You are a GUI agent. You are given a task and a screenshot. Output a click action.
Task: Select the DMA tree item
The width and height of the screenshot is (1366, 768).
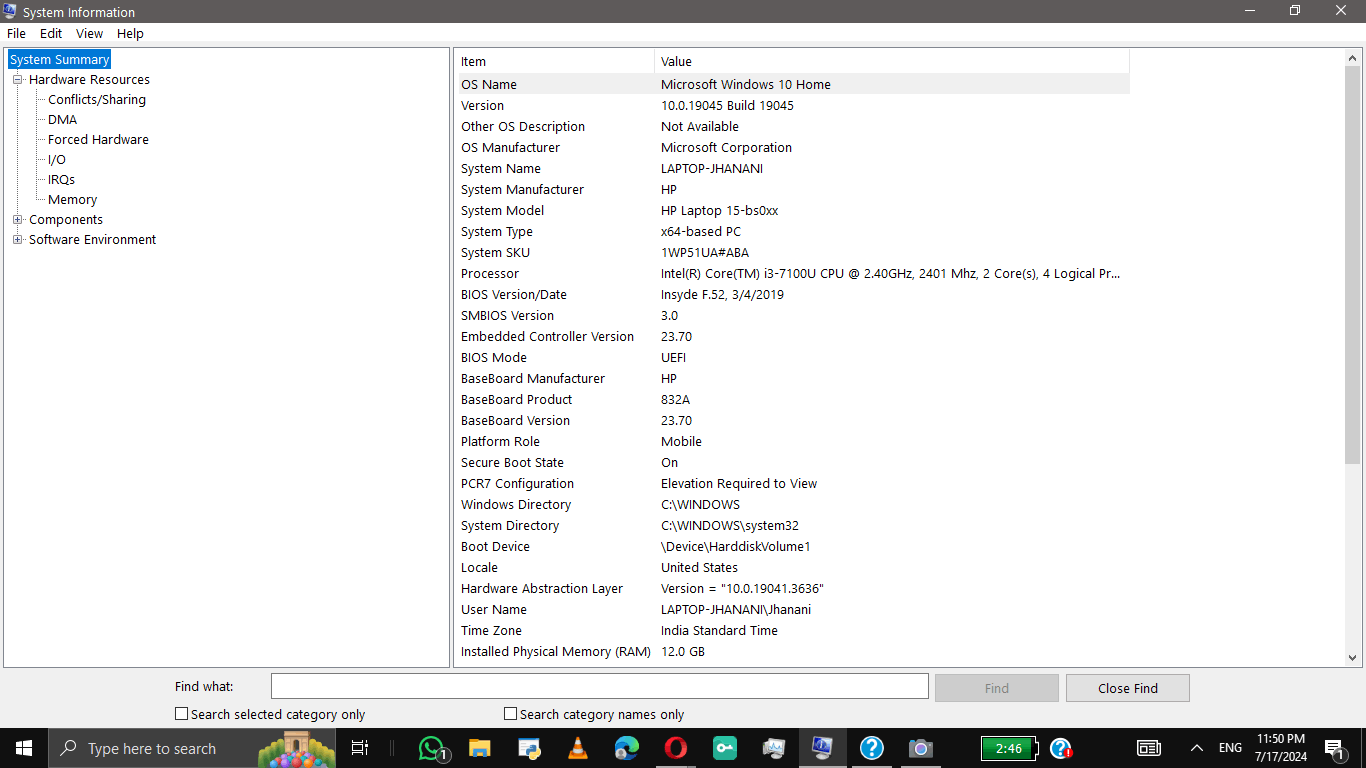(62, 119)
